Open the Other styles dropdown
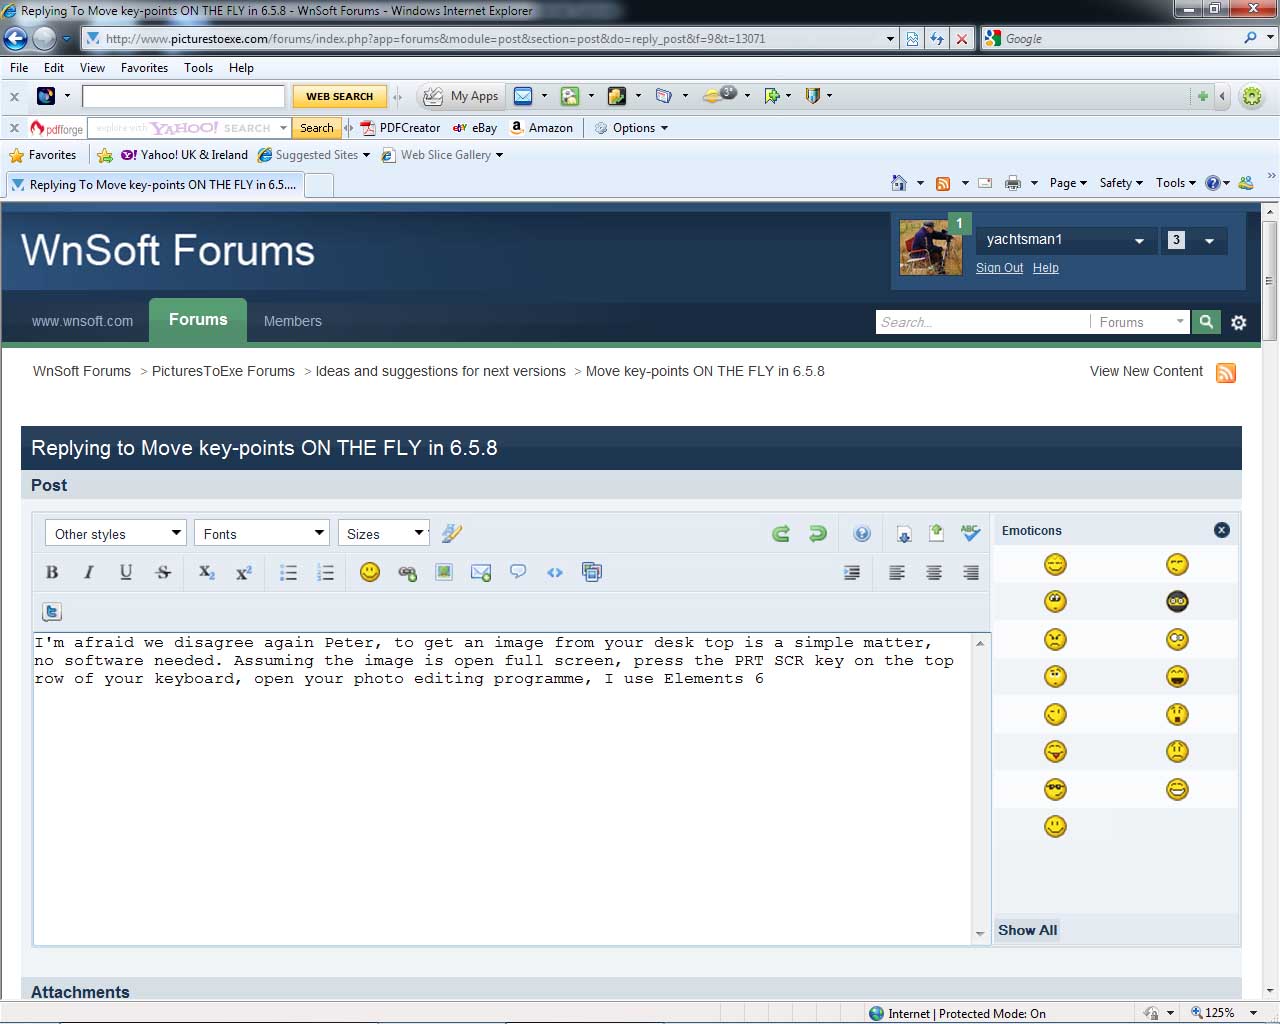The image size is (1280, 1024). [116, 534]
